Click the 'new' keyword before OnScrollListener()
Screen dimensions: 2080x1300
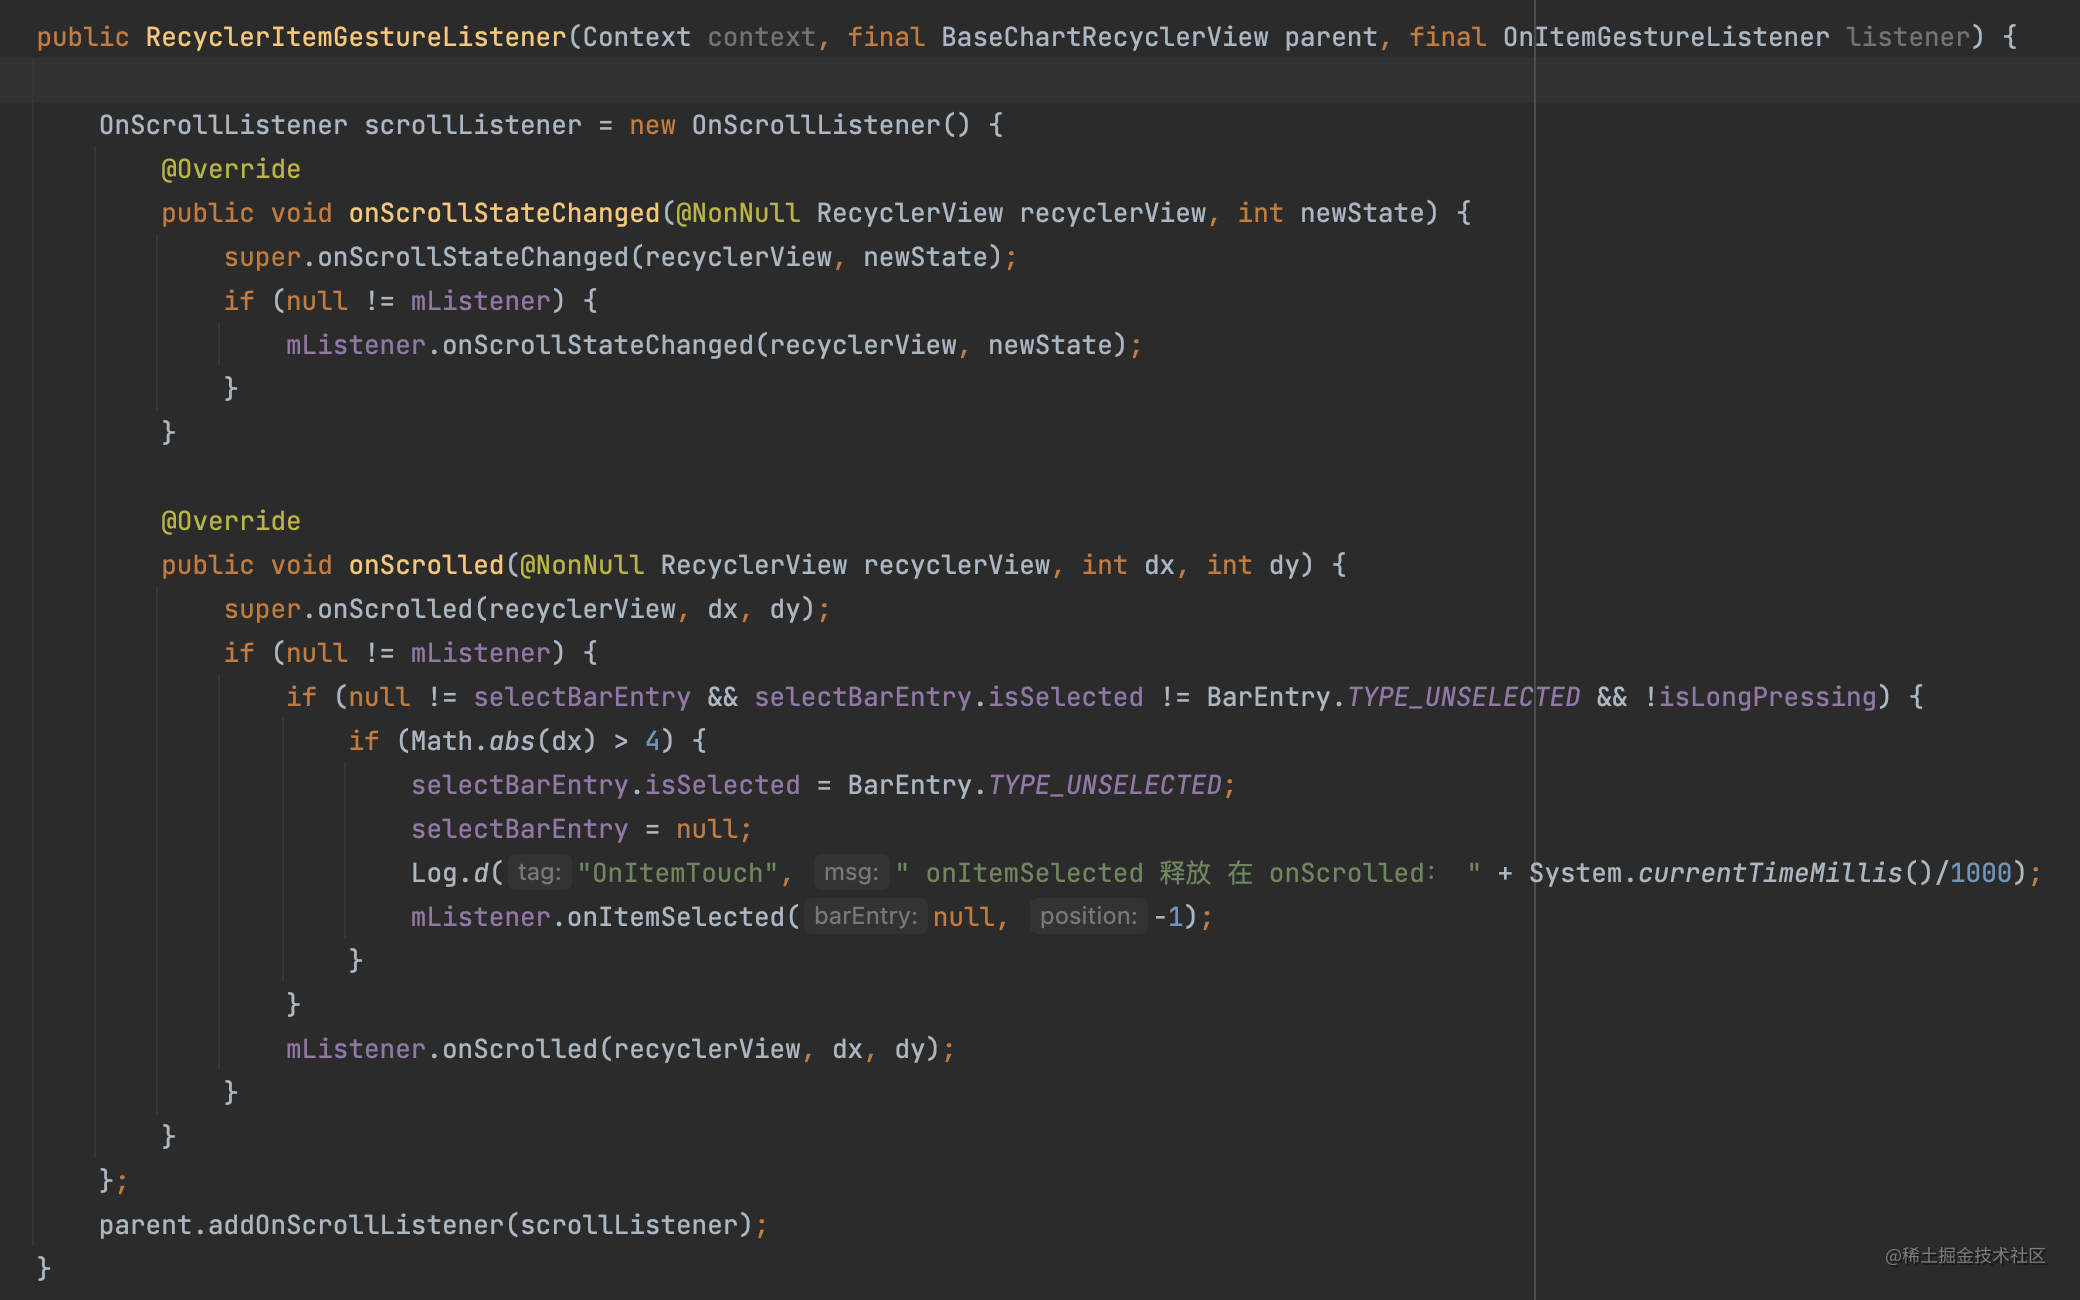pyautogui.click(x=652, y=125)
